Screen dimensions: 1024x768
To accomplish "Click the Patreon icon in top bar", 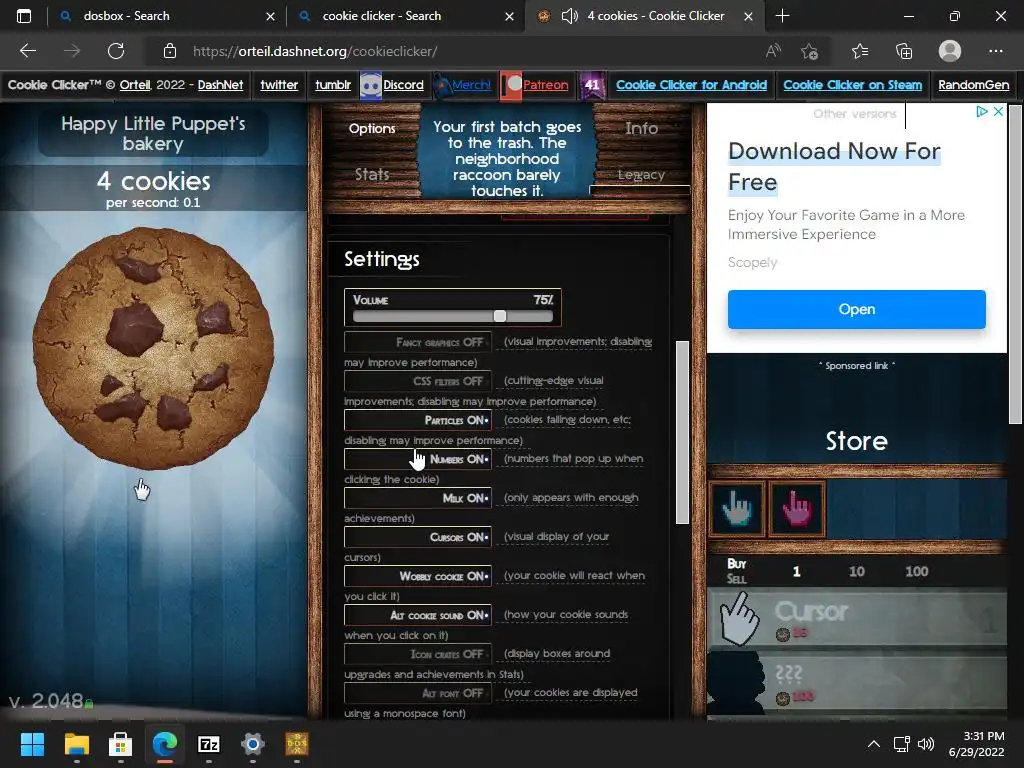I will tap(511, 85).
